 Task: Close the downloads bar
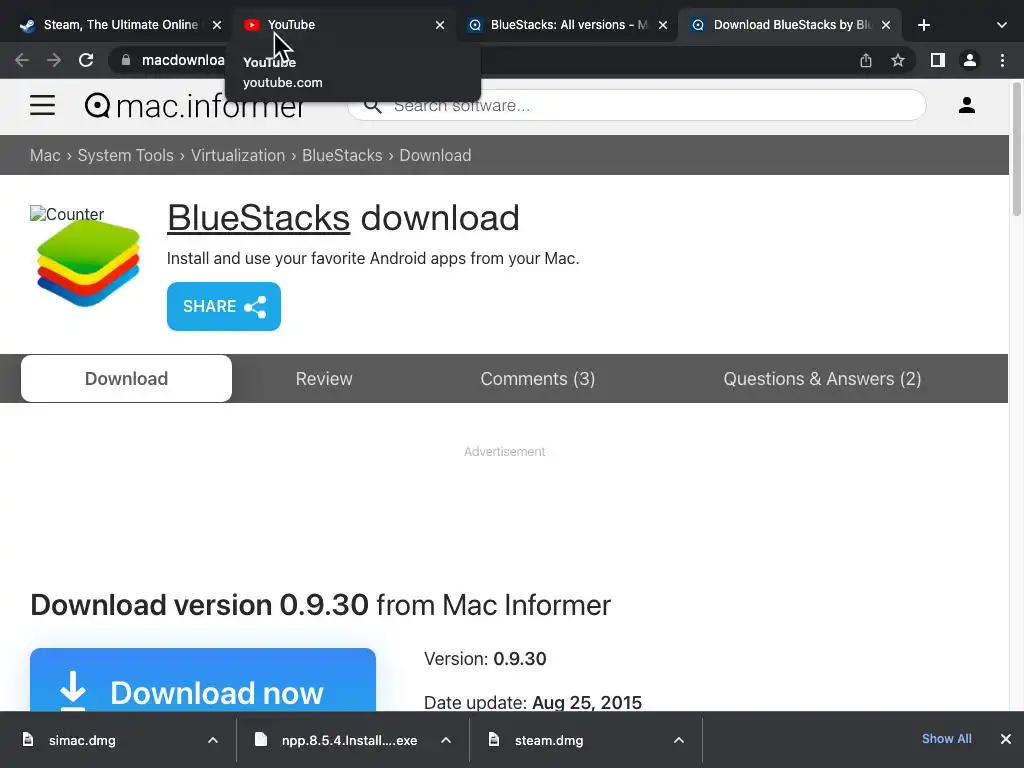click(x=1006, y=739)
